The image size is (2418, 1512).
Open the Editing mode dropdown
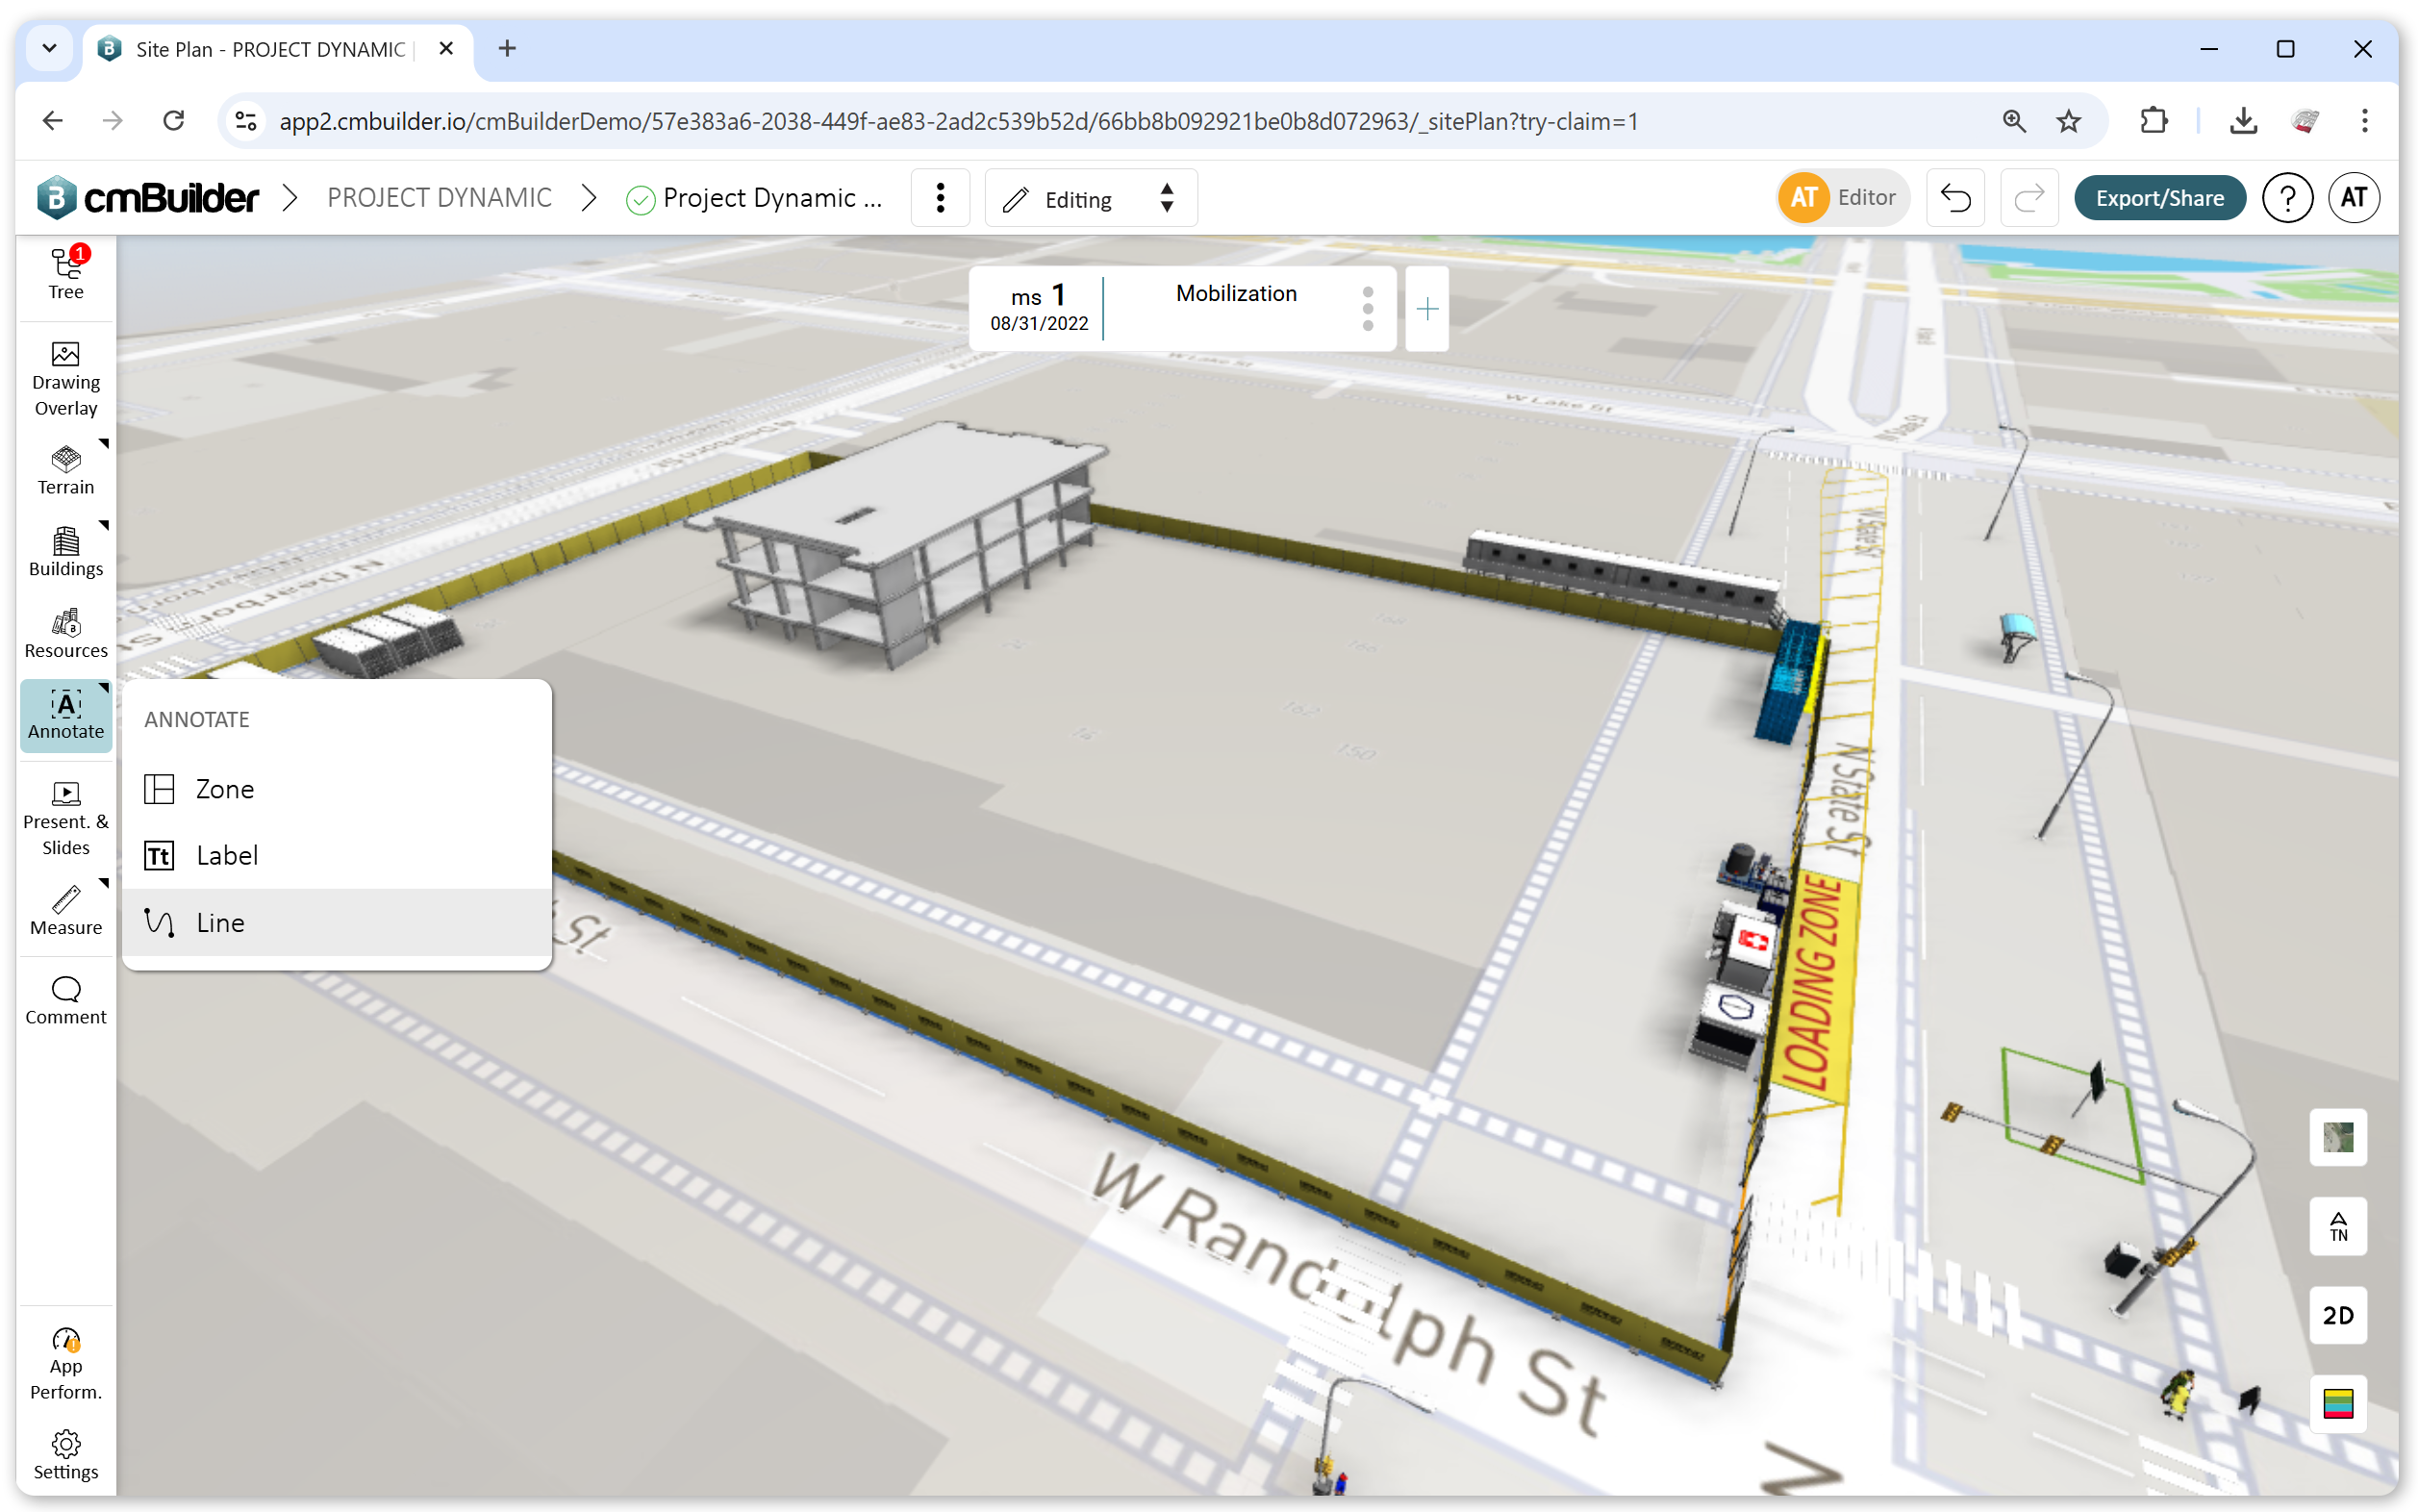tap(1090, 198)
